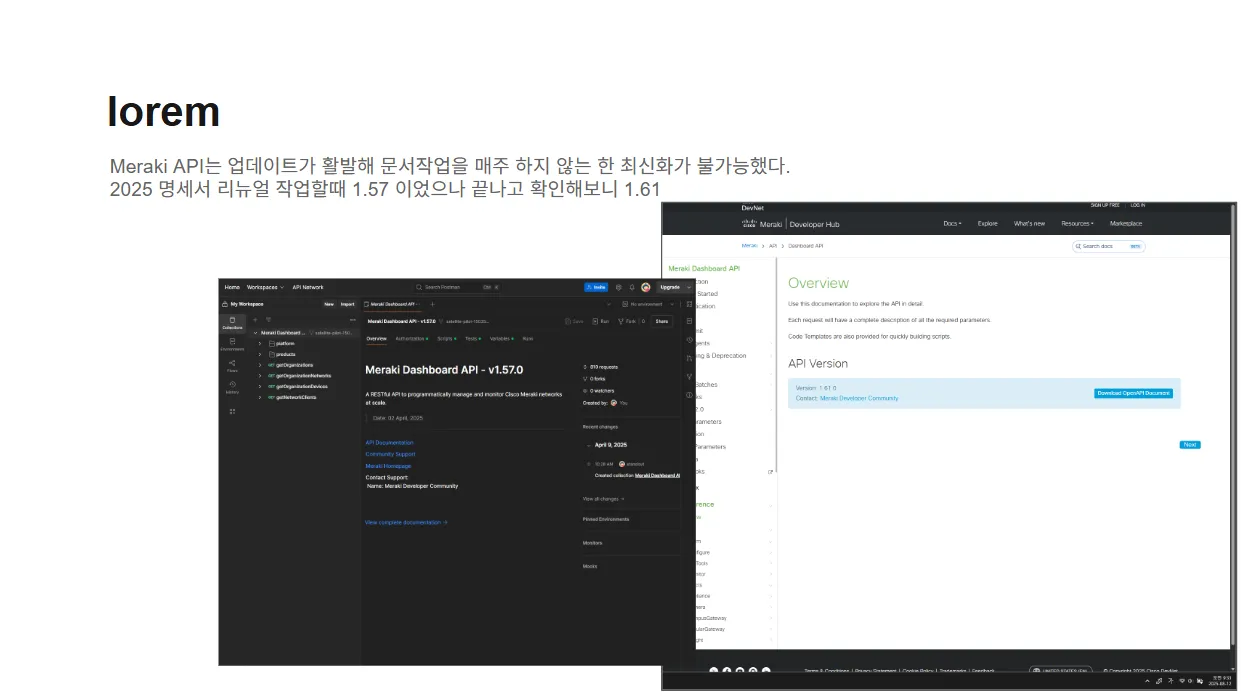Click the Import button in My Workspace
This screenshot has width=1253, height=699.
(347, 304)
